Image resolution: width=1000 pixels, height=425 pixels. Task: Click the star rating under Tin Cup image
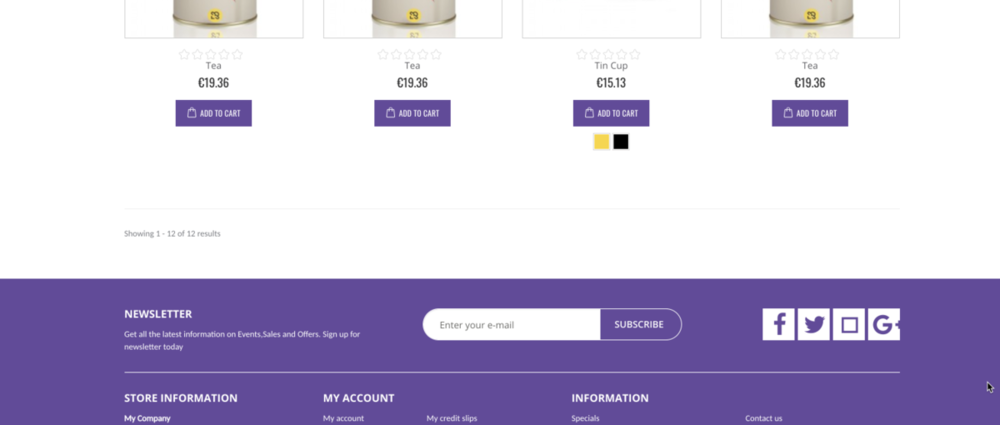[x=608, y=54]
